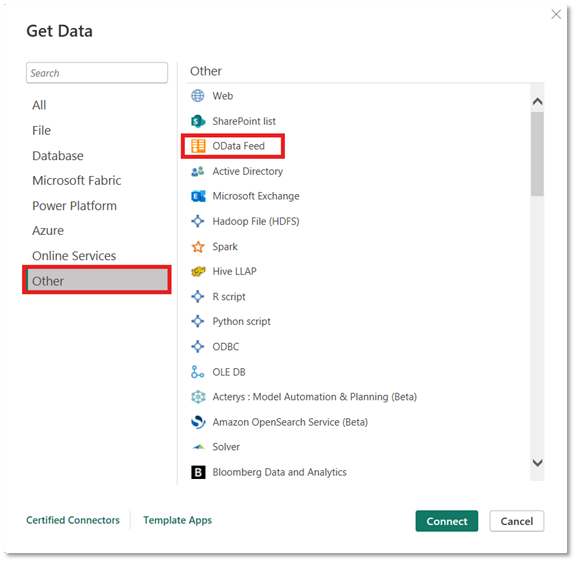Click the Amazon OpenSearch Service icon
Screen dimensions: 576x562
click(198, 422)
